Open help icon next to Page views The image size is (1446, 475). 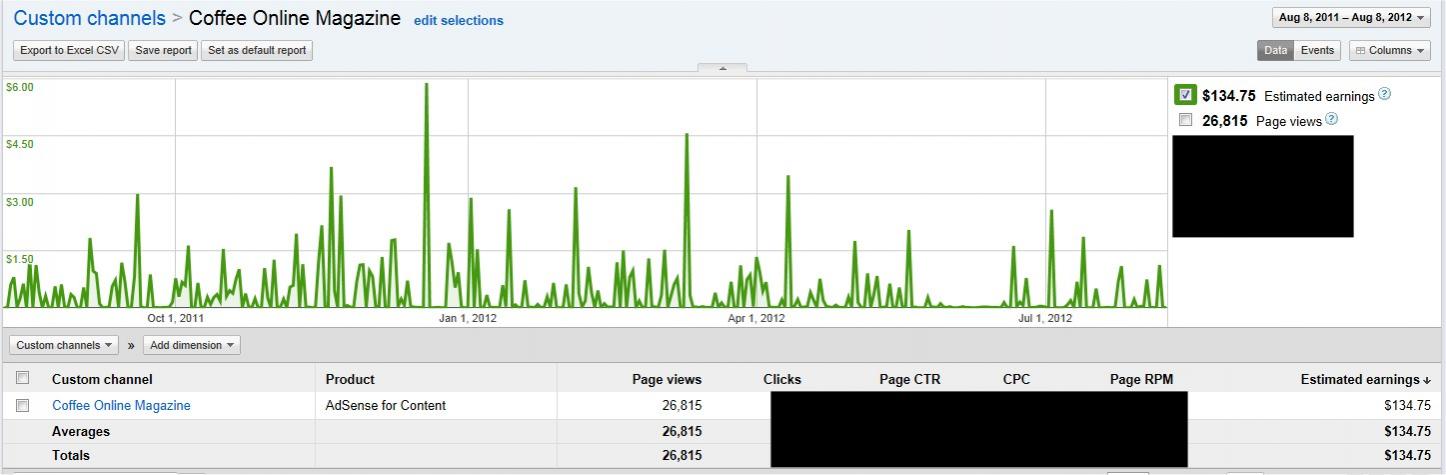tap(1331, 119)
